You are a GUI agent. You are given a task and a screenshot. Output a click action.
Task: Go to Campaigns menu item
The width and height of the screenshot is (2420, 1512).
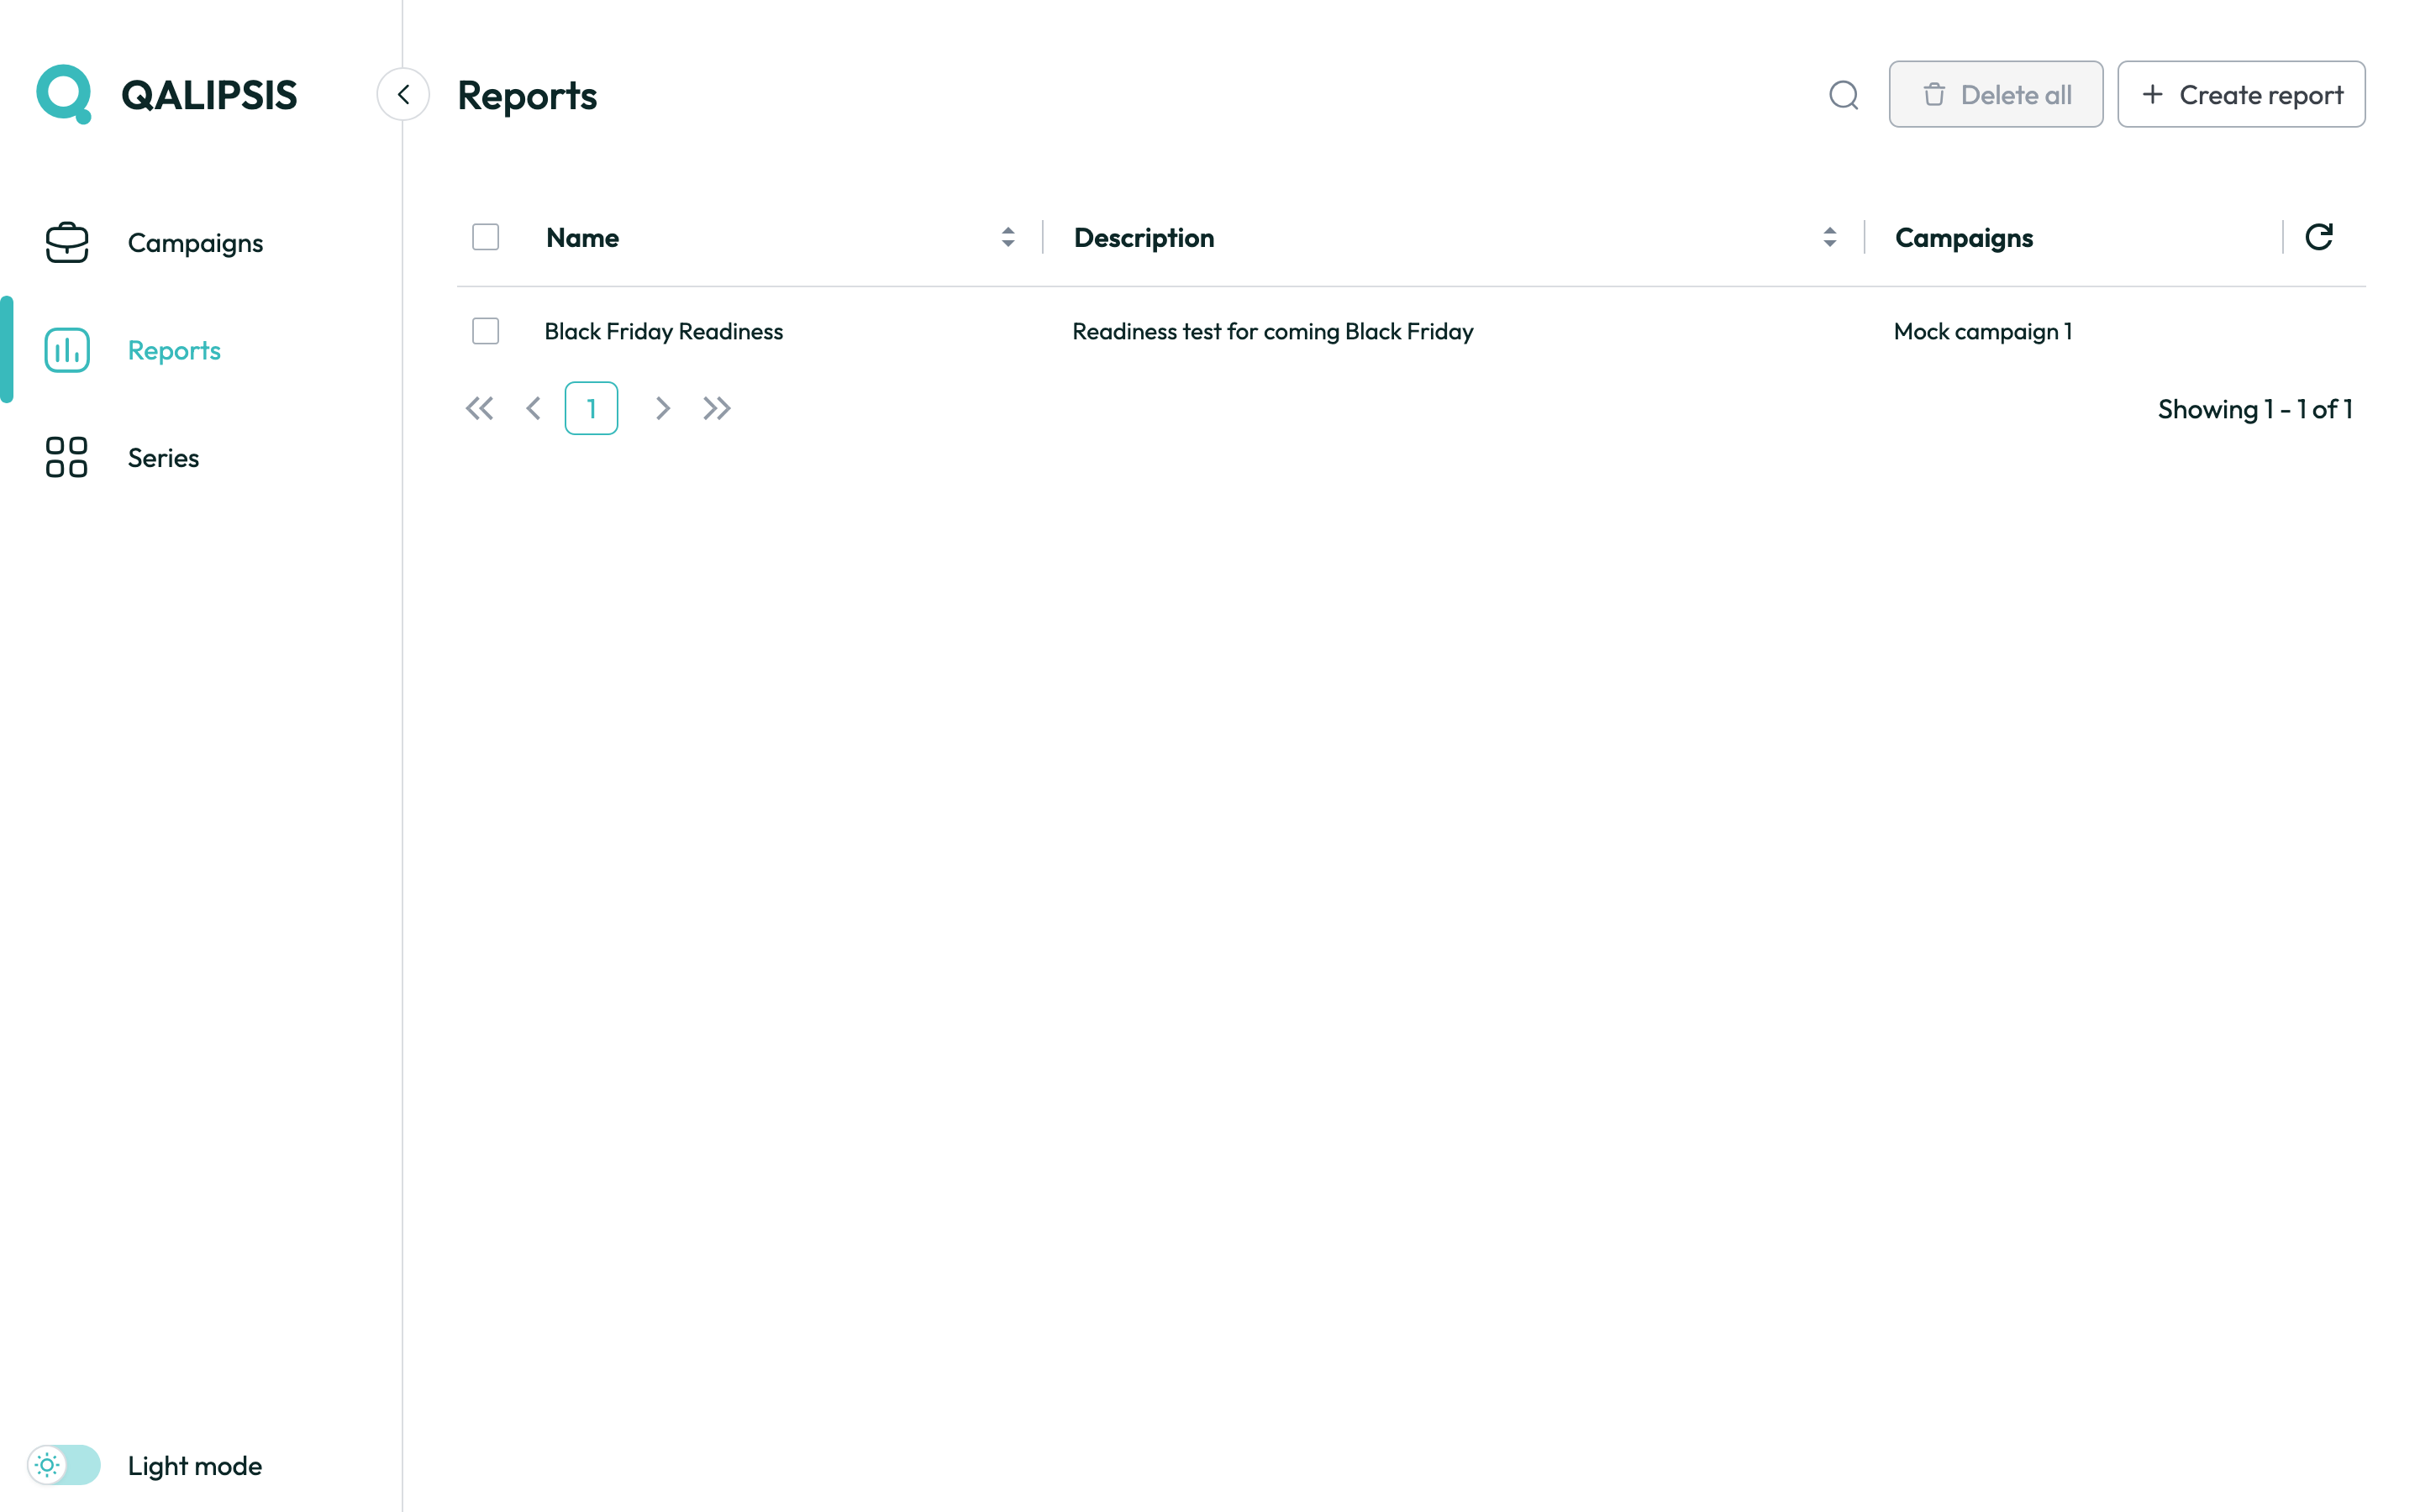pos(195,243)
